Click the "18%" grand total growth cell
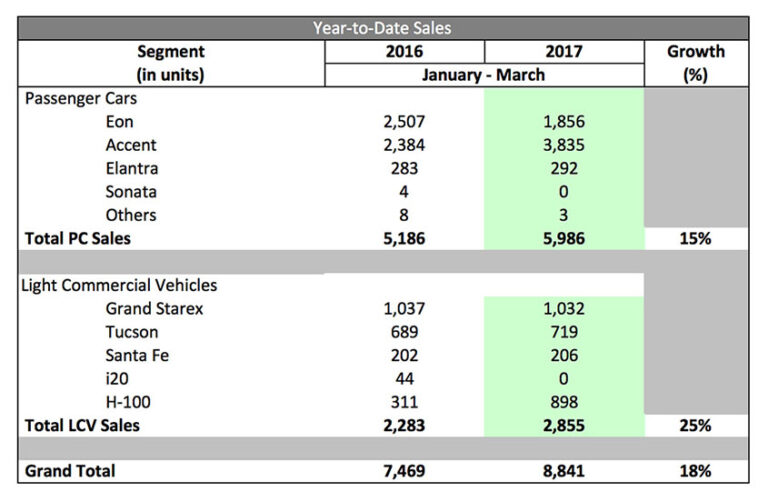This screenshot has height=502, width=768. coord(696,471)
